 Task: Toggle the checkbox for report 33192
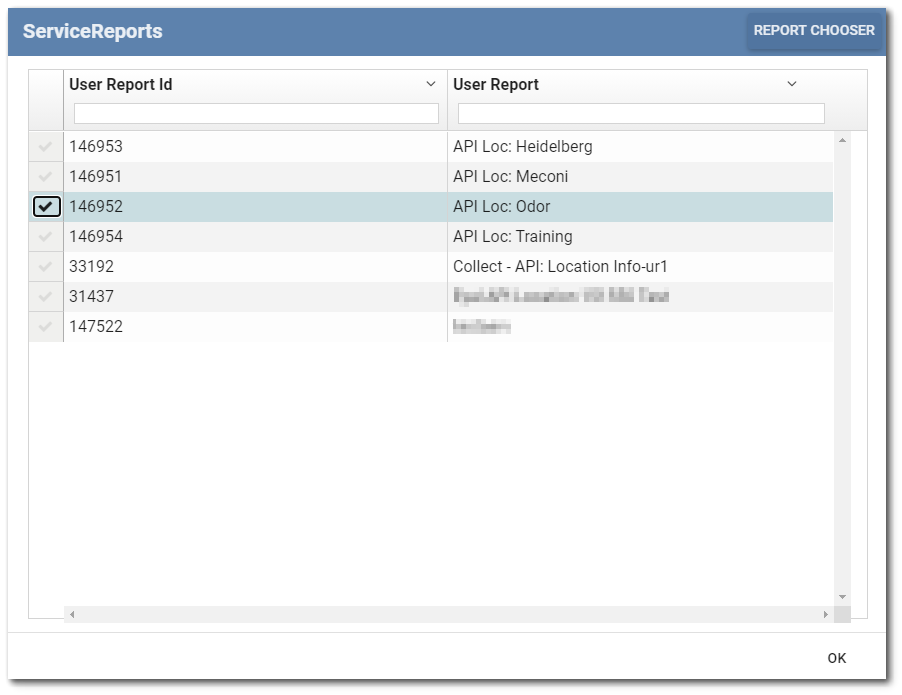(x=44, y=266)
